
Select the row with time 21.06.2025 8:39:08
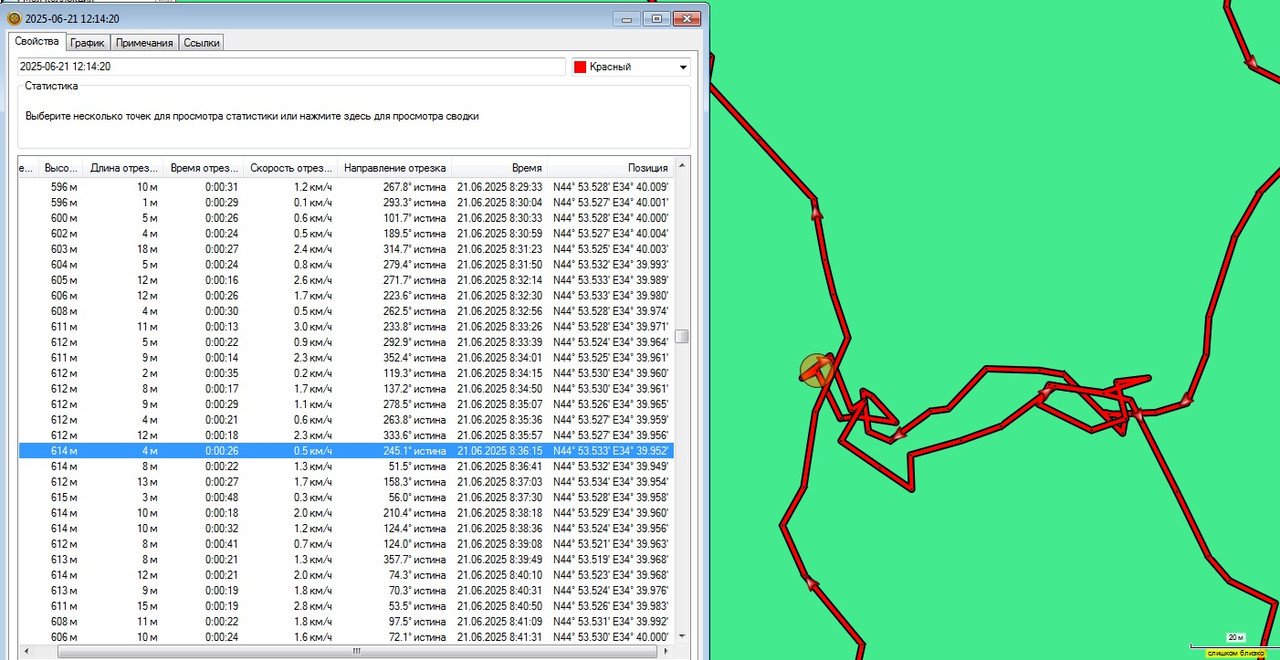click(x=346, y=544)
